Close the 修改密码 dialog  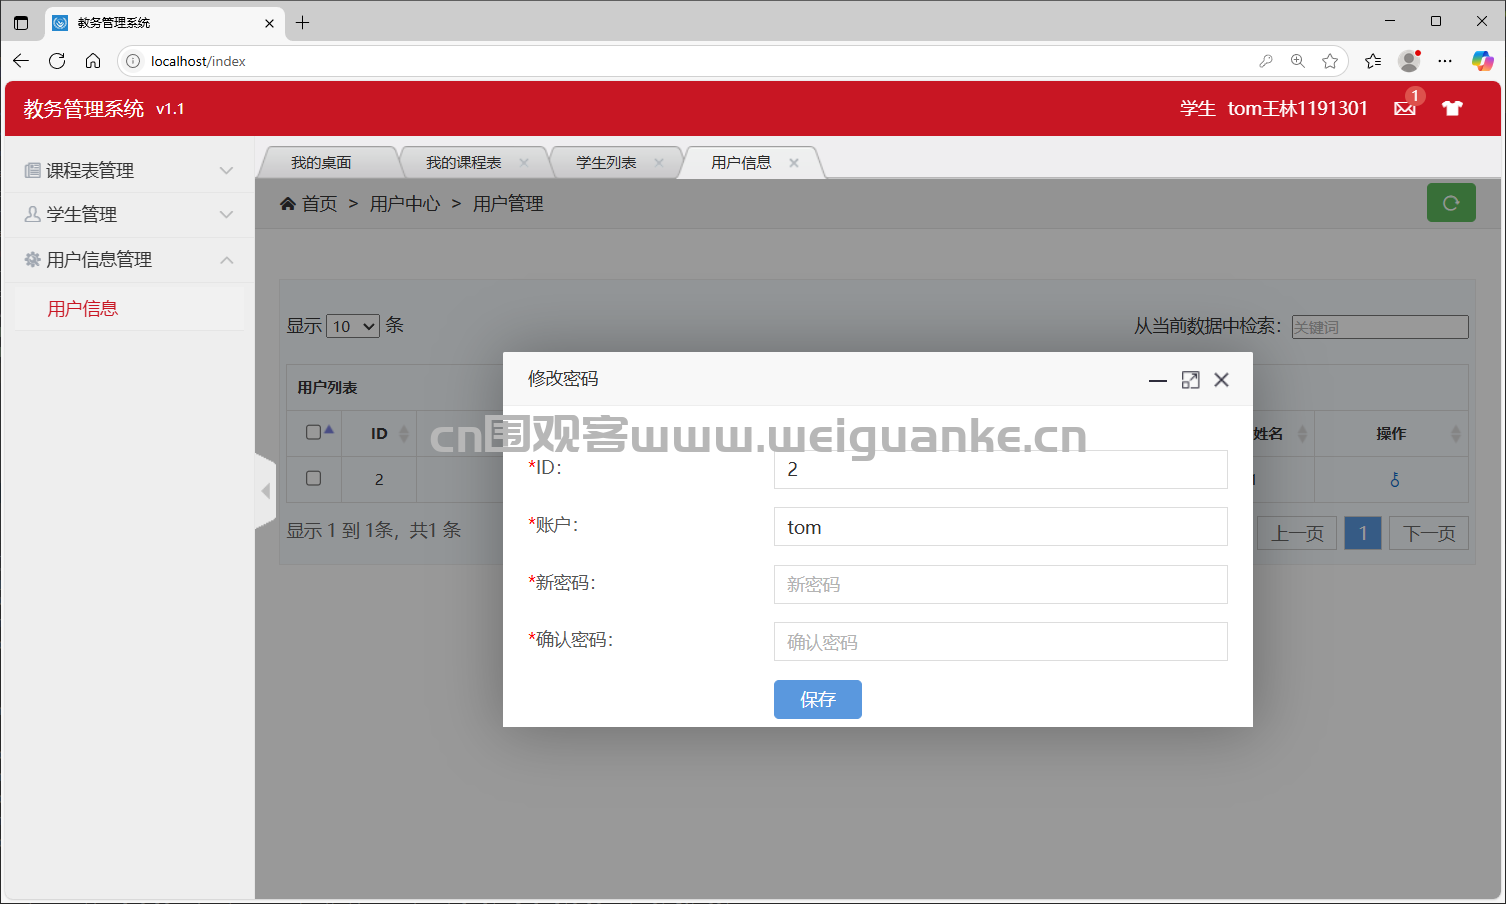click(x=1221, y=380)
